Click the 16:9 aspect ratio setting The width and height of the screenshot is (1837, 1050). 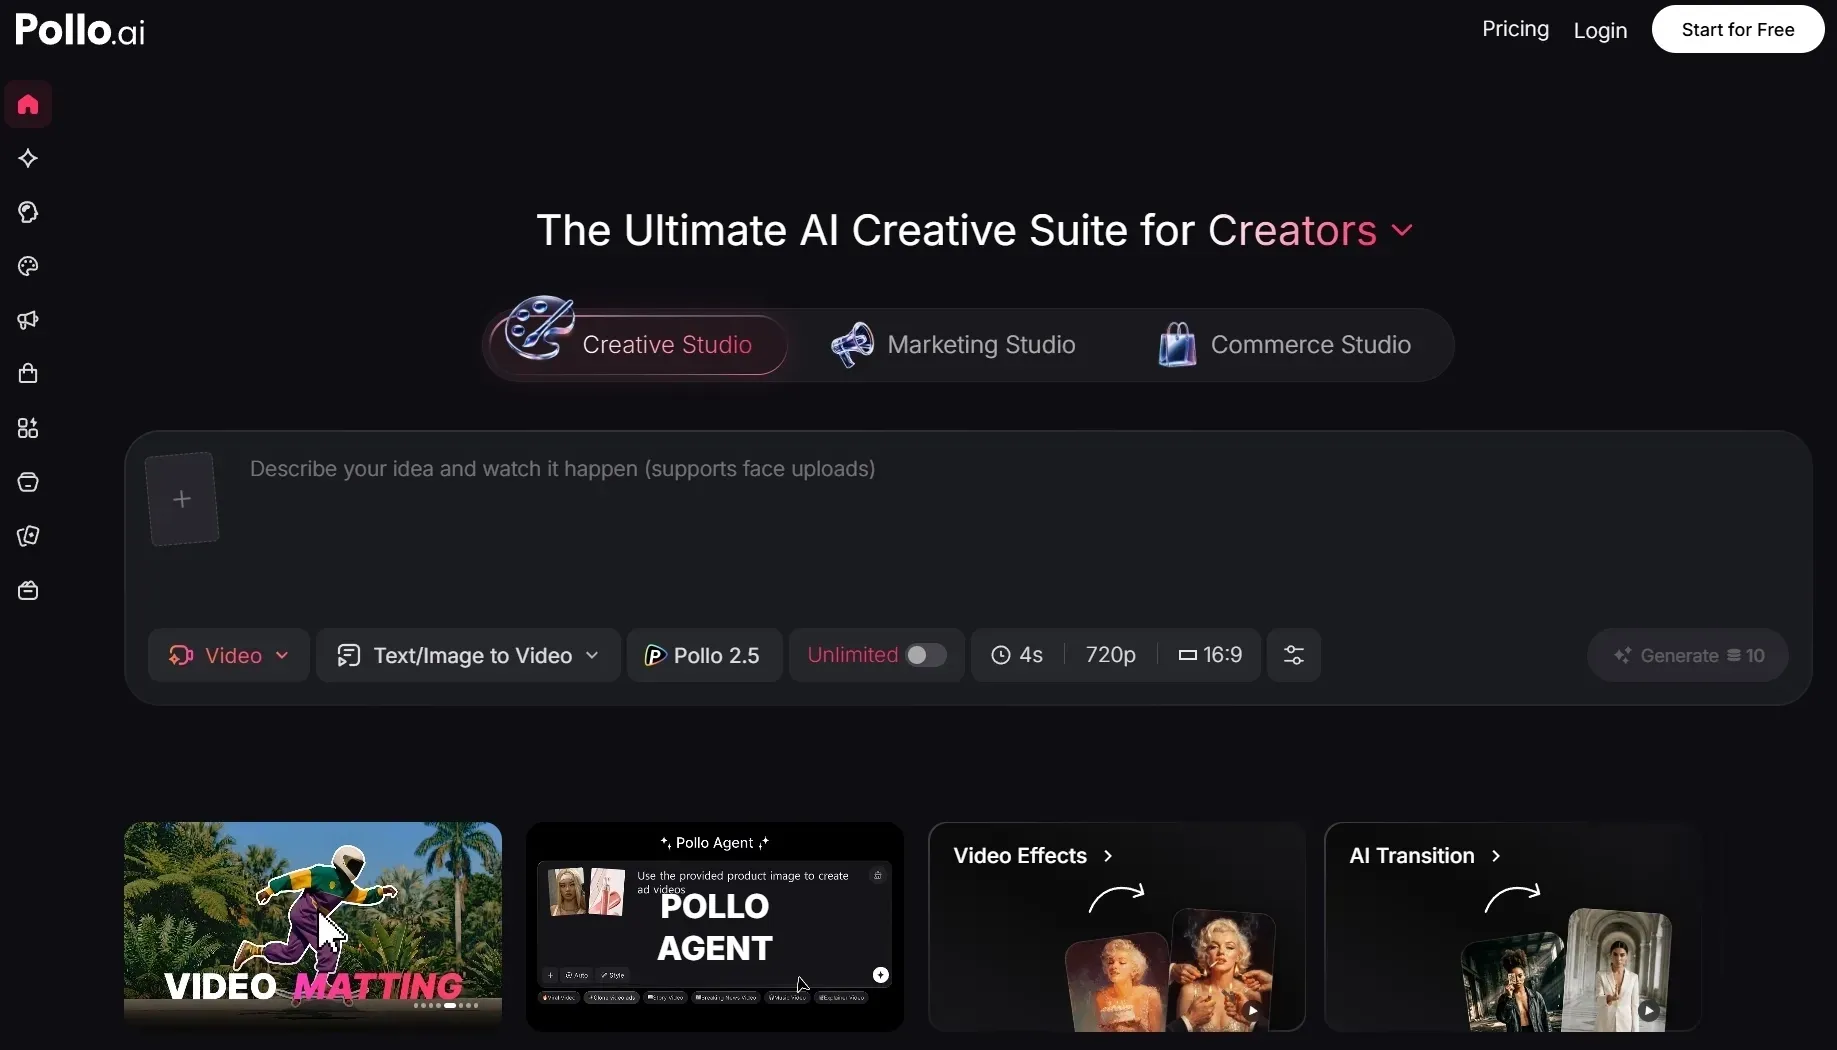coord(1210,655)
